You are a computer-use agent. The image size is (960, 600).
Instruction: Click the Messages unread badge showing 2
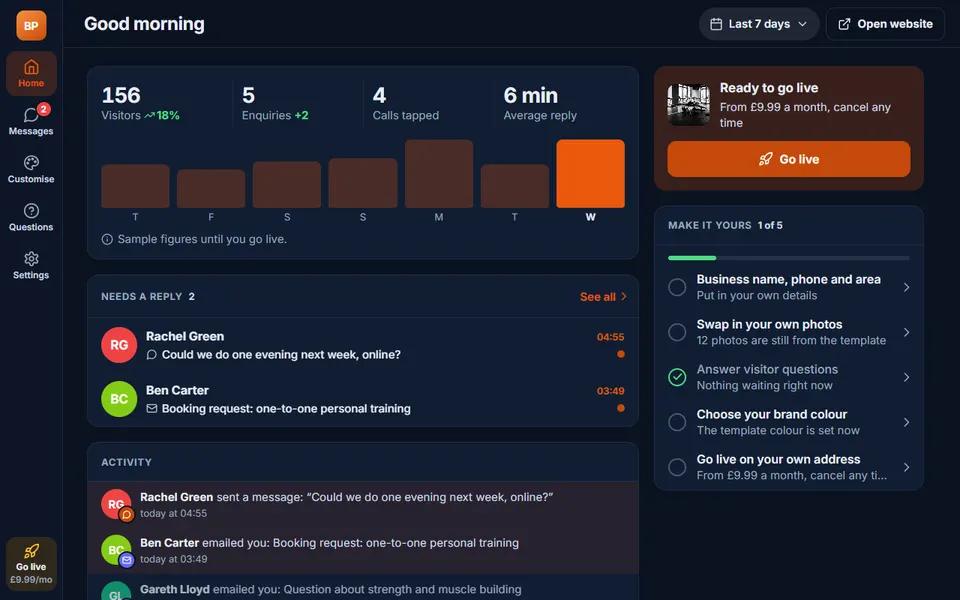pos(43,109)
